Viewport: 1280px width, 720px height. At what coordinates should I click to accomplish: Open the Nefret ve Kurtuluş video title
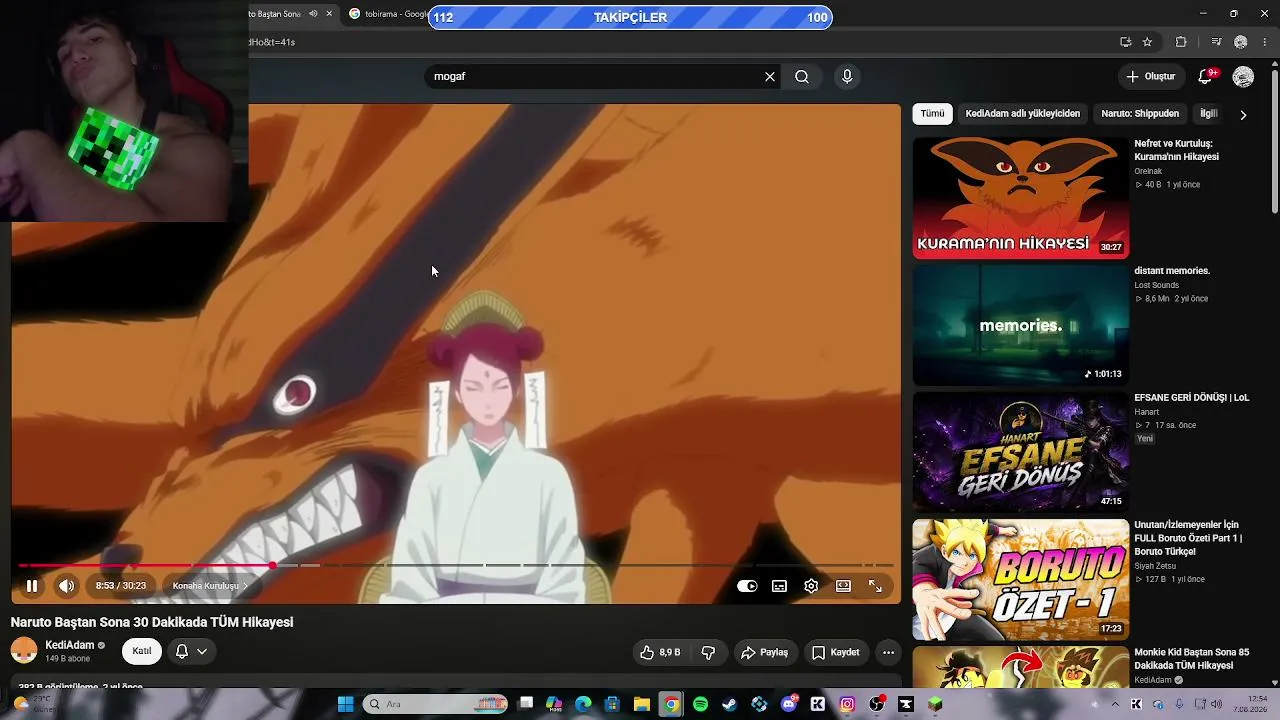point(1176,150)
